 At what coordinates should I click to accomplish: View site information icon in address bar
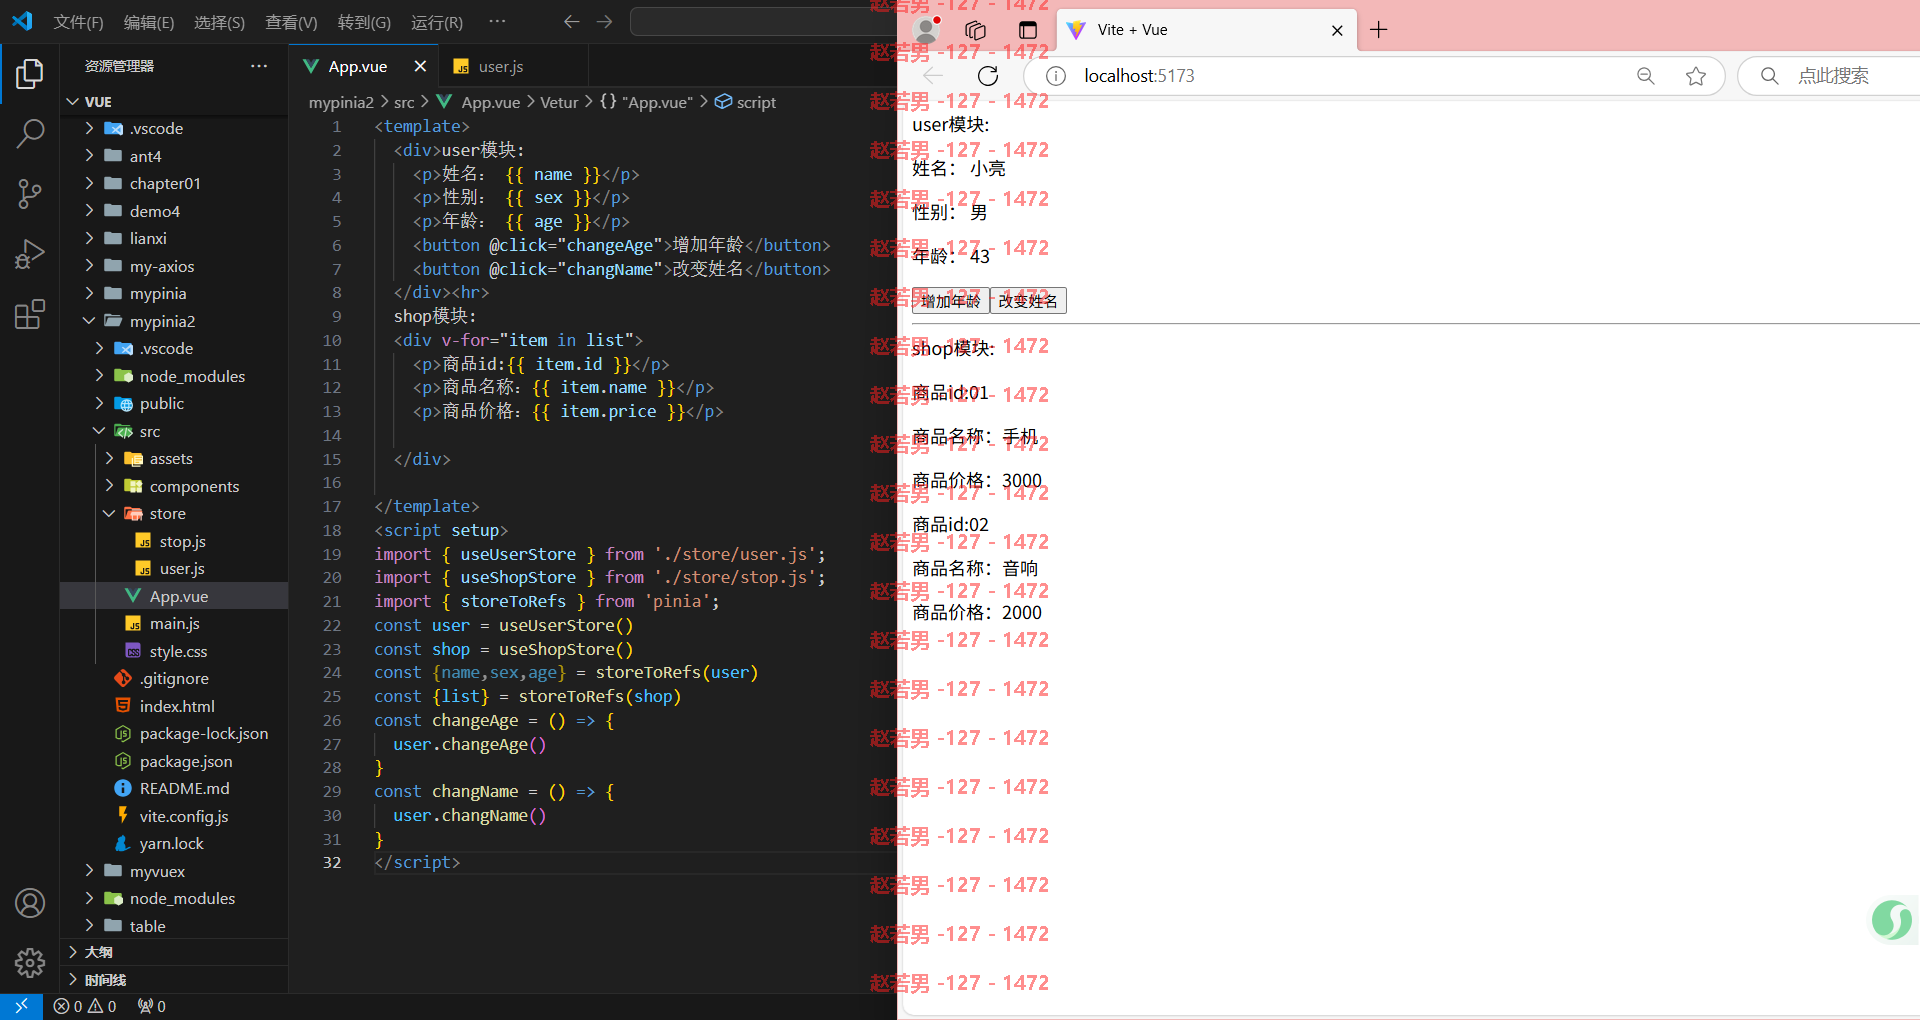click(x=1055, y=76)
